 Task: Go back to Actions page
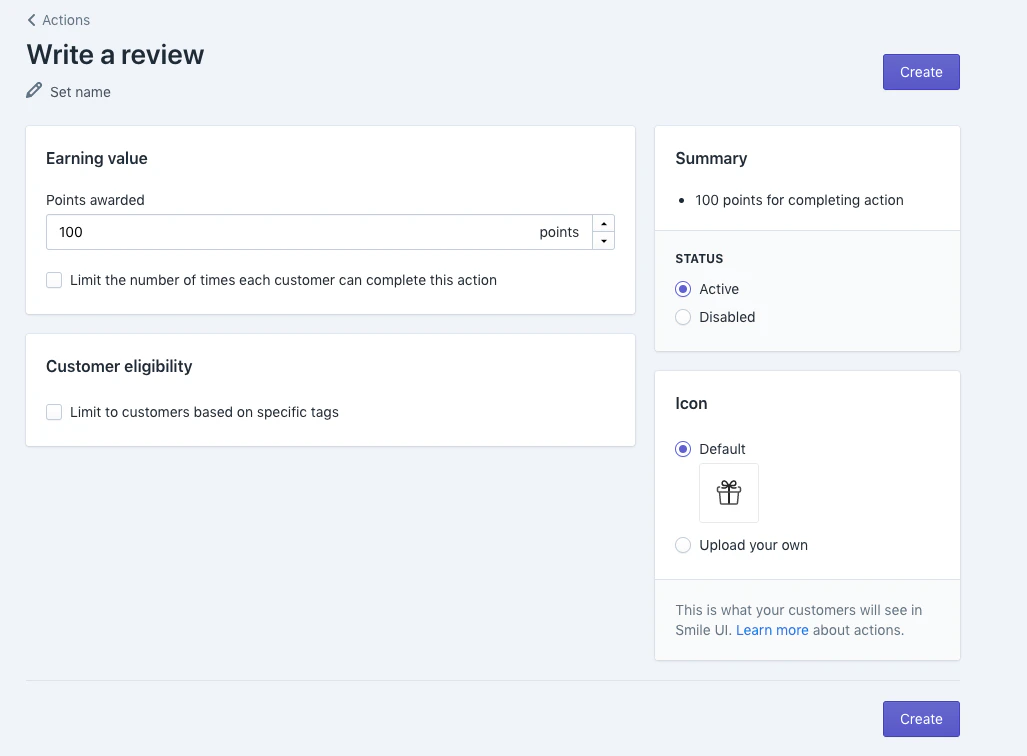[x=65, y=20]
